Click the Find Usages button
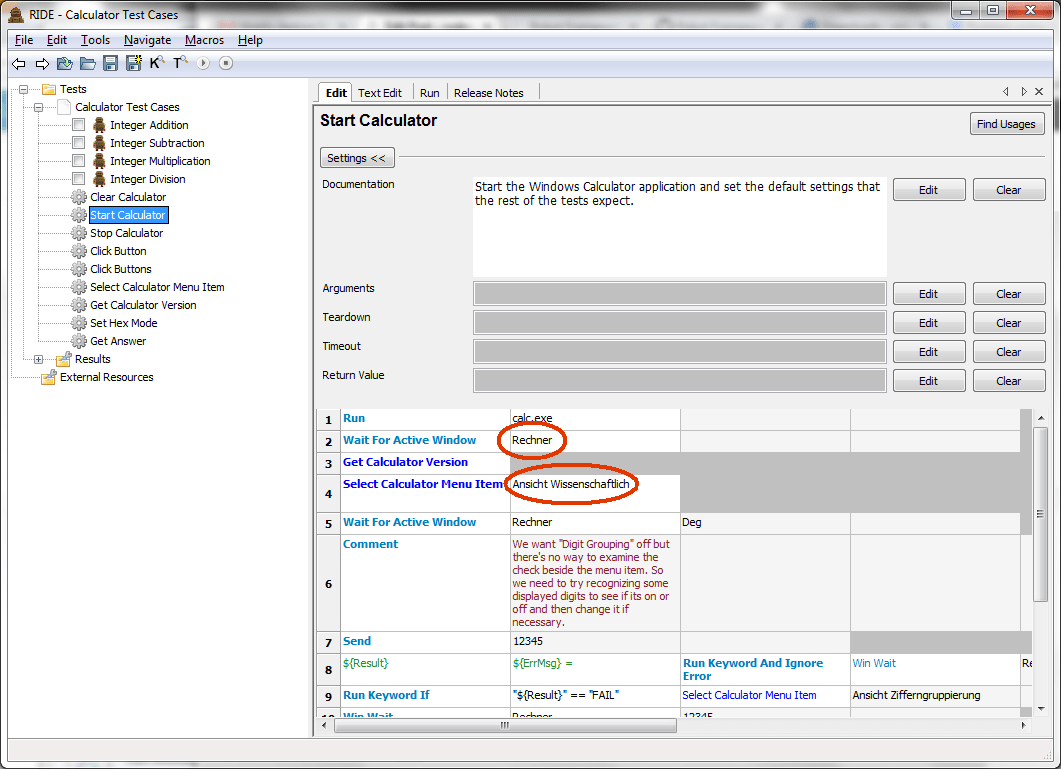 coord(1007,124)
